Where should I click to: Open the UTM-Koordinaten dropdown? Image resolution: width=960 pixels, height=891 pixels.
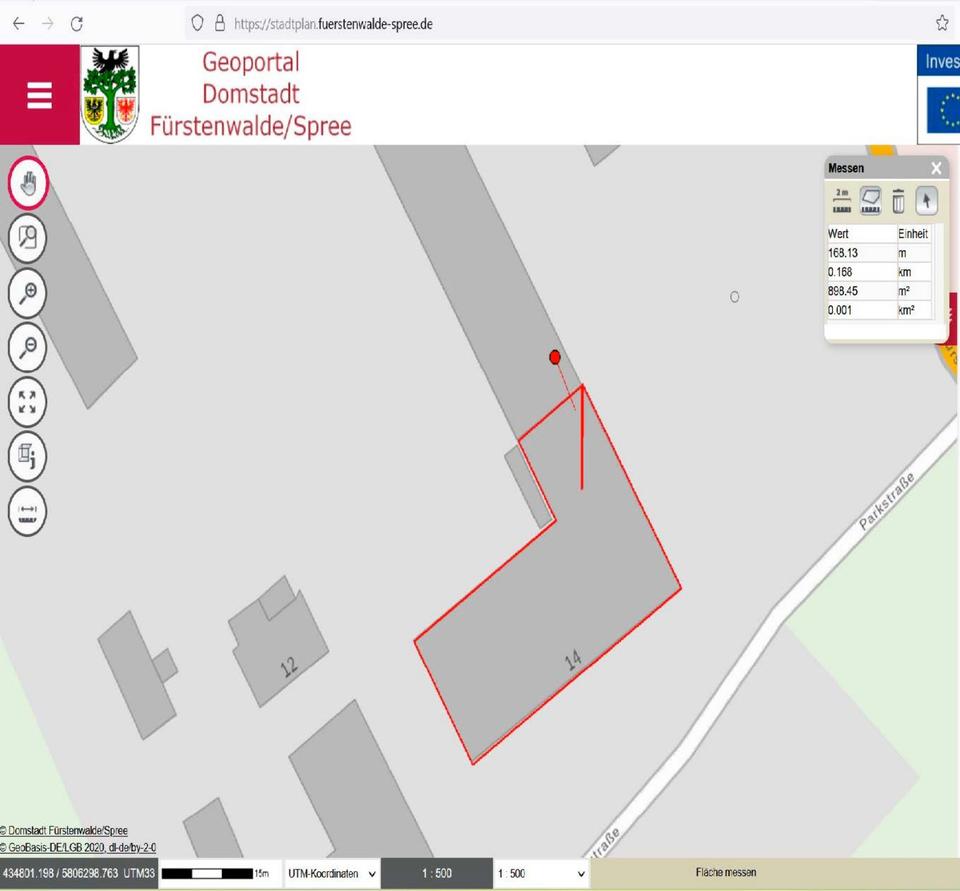pyautogui.click(x=332, y=873)
